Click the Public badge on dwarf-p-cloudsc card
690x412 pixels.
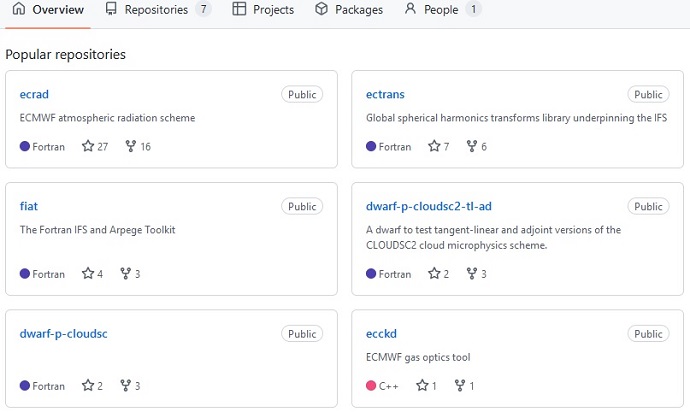302,334
